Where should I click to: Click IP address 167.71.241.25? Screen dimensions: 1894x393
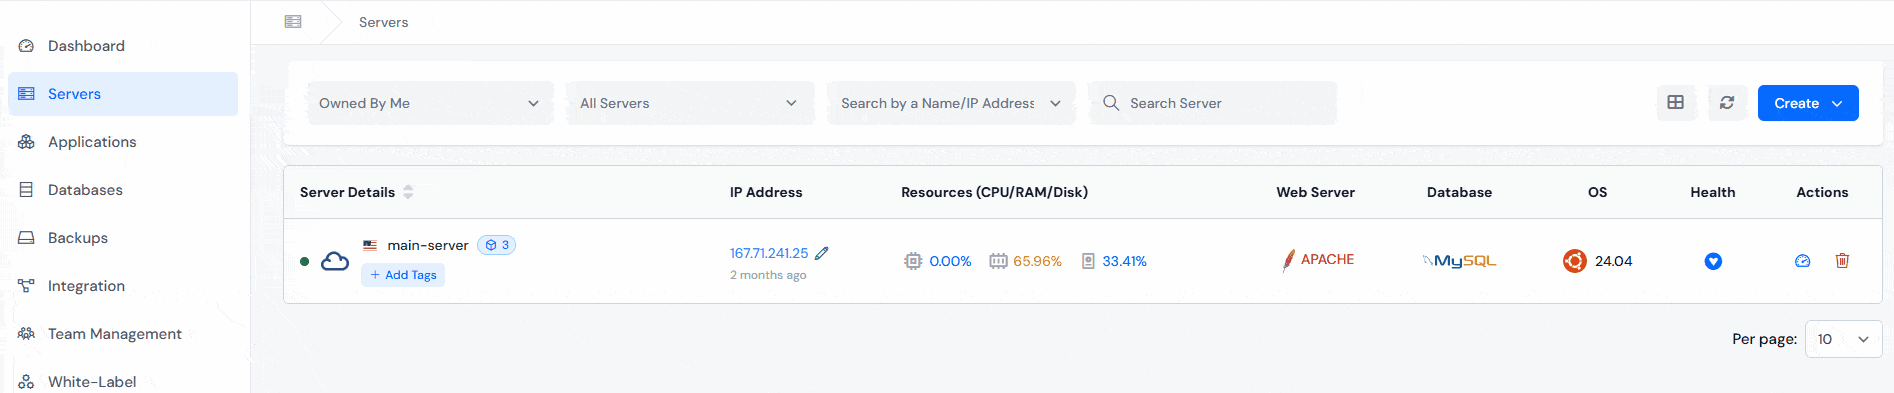coord(769,253)
